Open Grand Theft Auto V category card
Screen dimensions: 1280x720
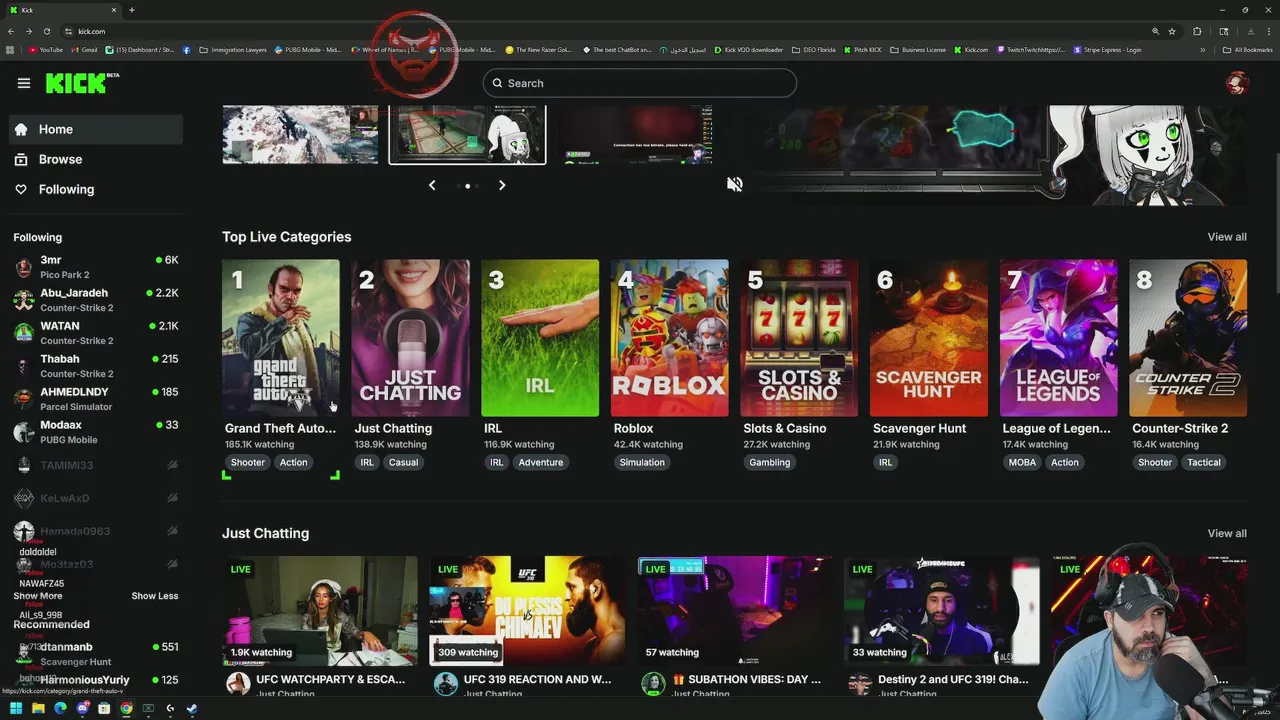(281, 338)
